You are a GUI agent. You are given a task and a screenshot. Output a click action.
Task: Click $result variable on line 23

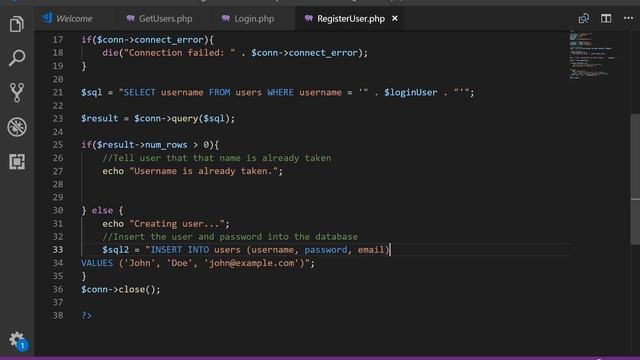coord(99,118)
